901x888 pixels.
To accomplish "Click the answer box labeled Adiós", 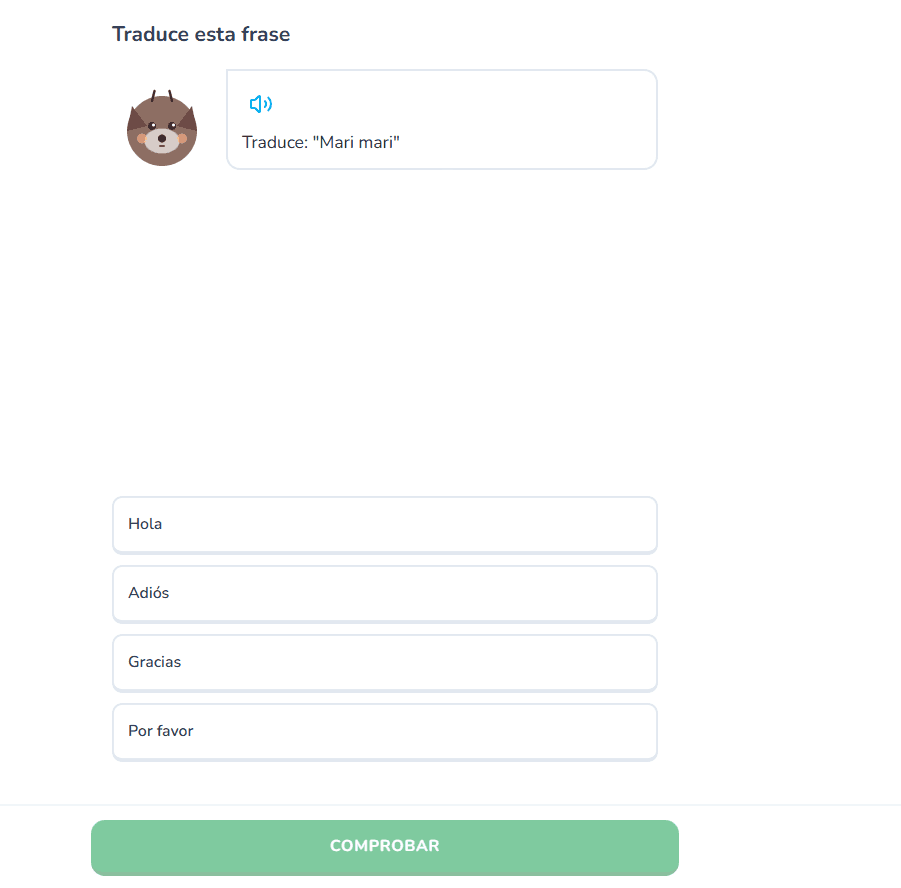I will click(384, 593).
